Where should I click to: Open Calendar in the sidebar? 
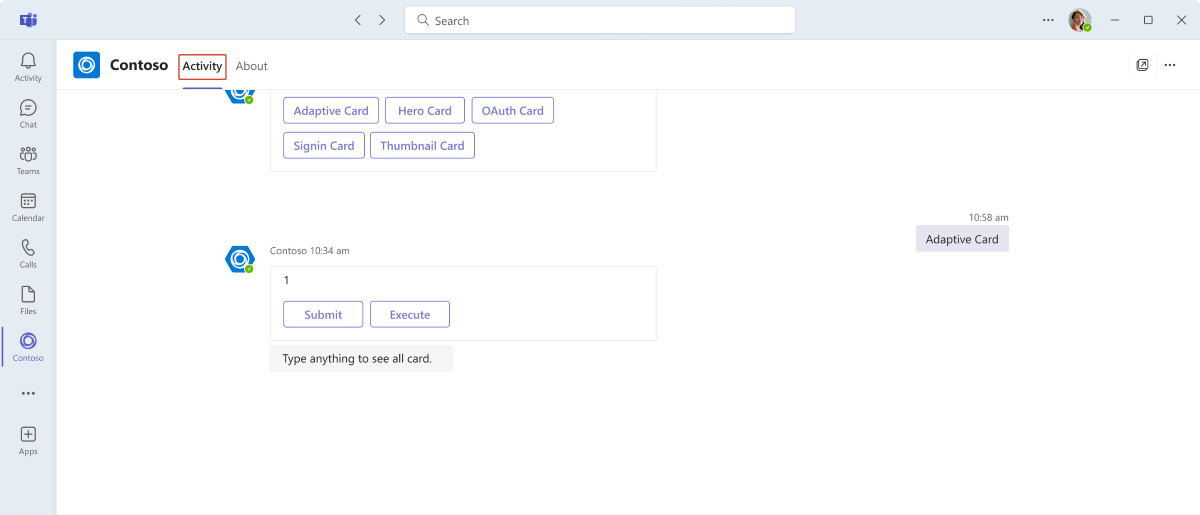pyautogui.click(x=28, y=207)
